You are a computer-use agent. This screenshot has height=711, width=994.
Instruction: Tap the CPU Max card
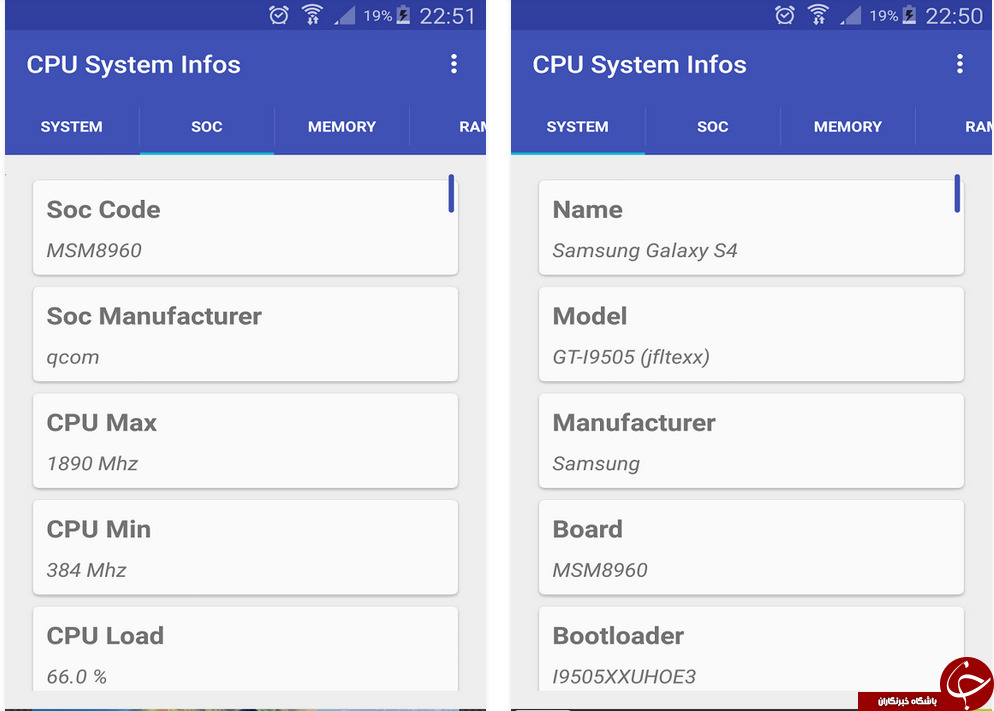coord(245,440)
